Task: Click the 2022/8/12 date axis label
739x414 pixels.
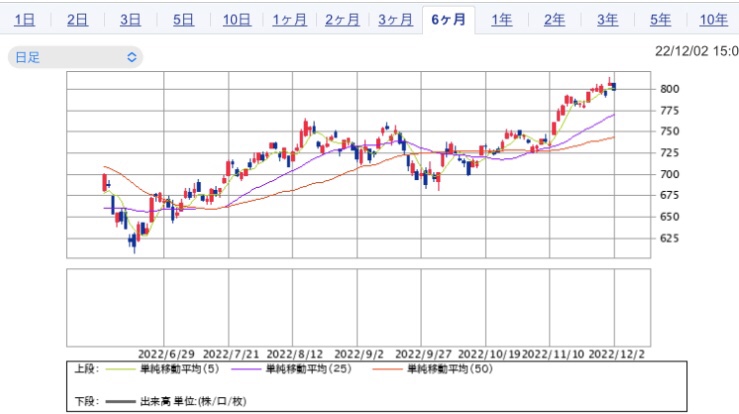Action: coord(295,354)
